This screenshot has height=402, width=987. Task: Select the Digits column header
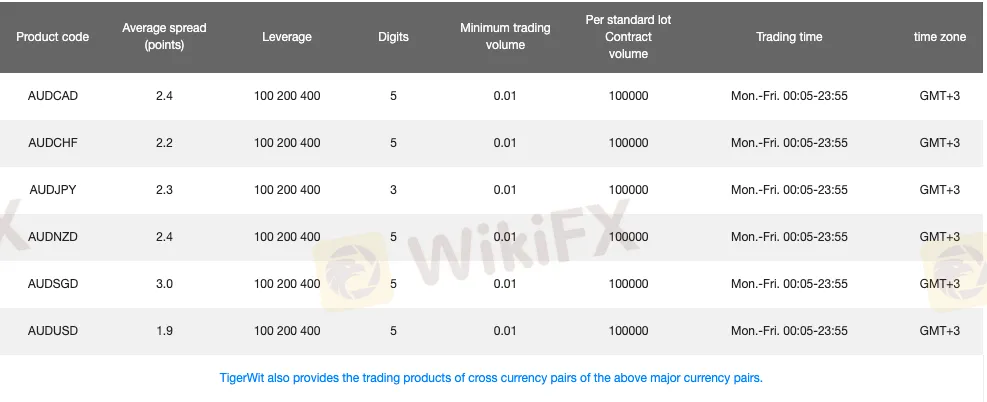pos(393,37)
